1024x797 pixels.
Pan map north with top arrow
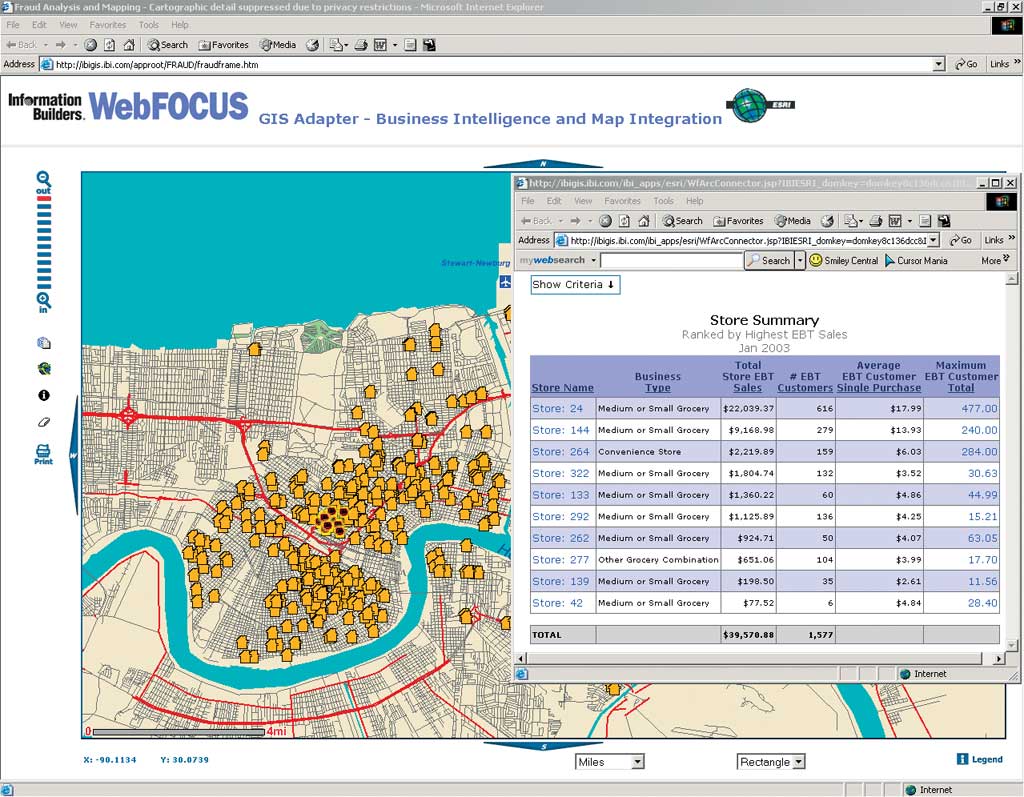543,164
